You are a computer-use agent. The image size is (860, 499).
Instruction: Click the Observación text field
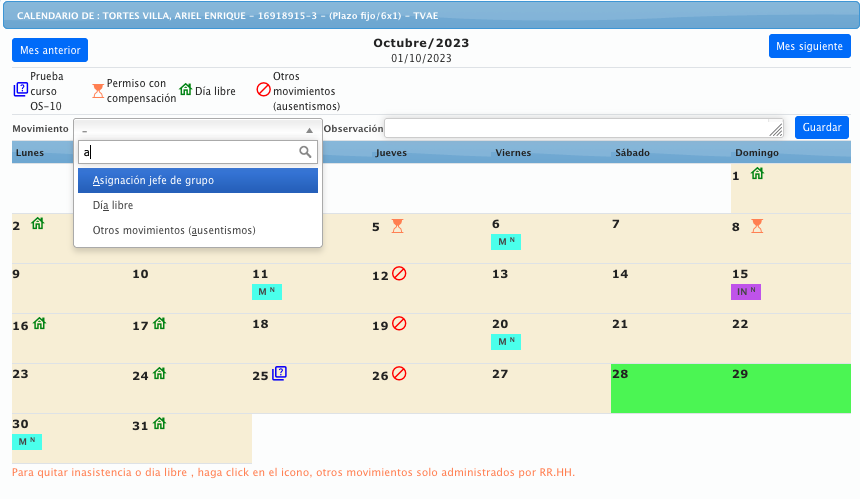point(575,128)
